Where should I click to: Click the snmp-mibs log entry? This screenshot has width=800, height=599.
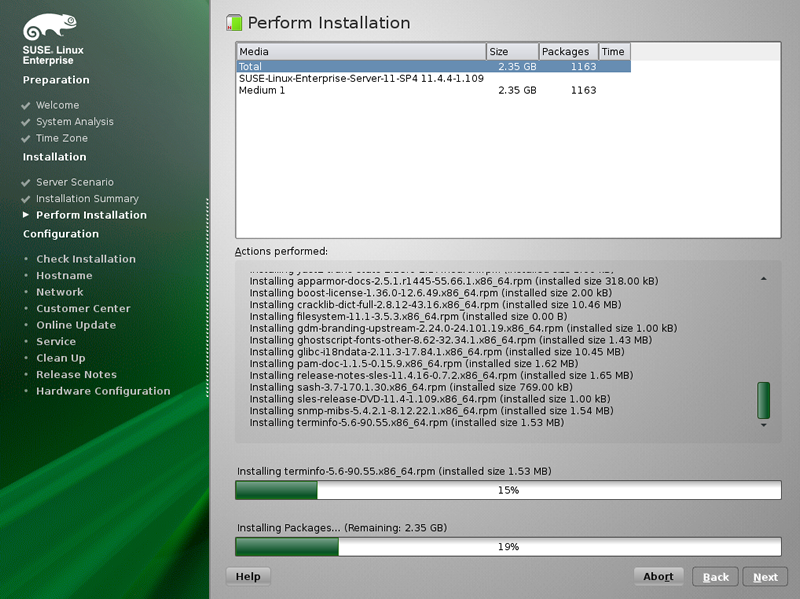(x=431, y=411)
